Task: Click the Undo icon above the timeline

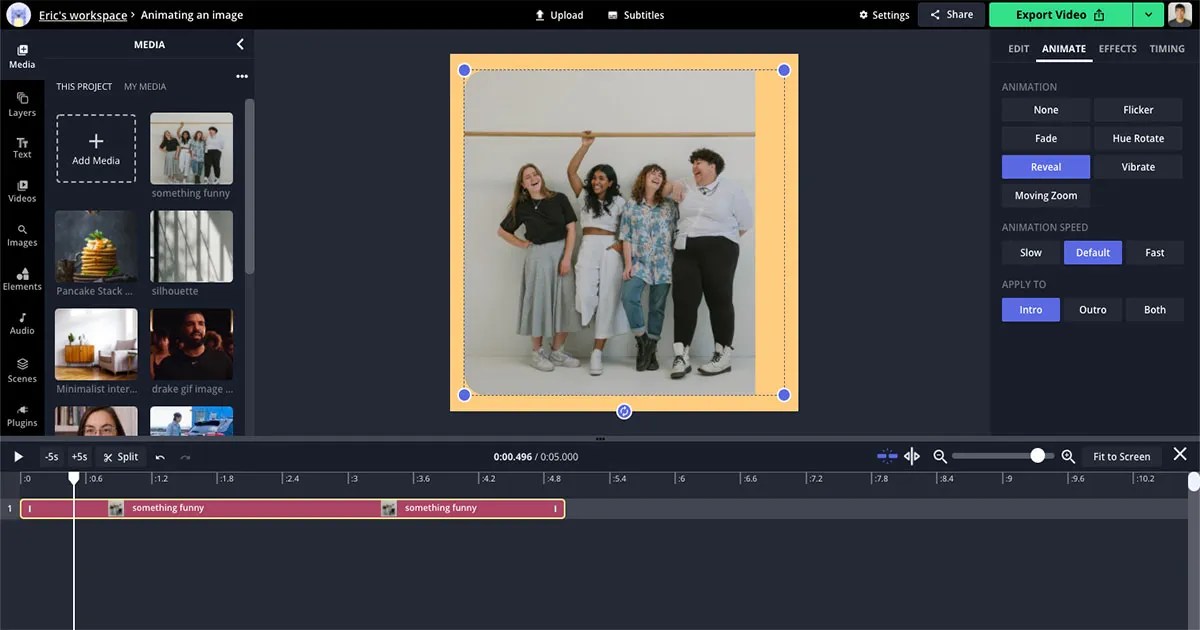Action: 160,456
